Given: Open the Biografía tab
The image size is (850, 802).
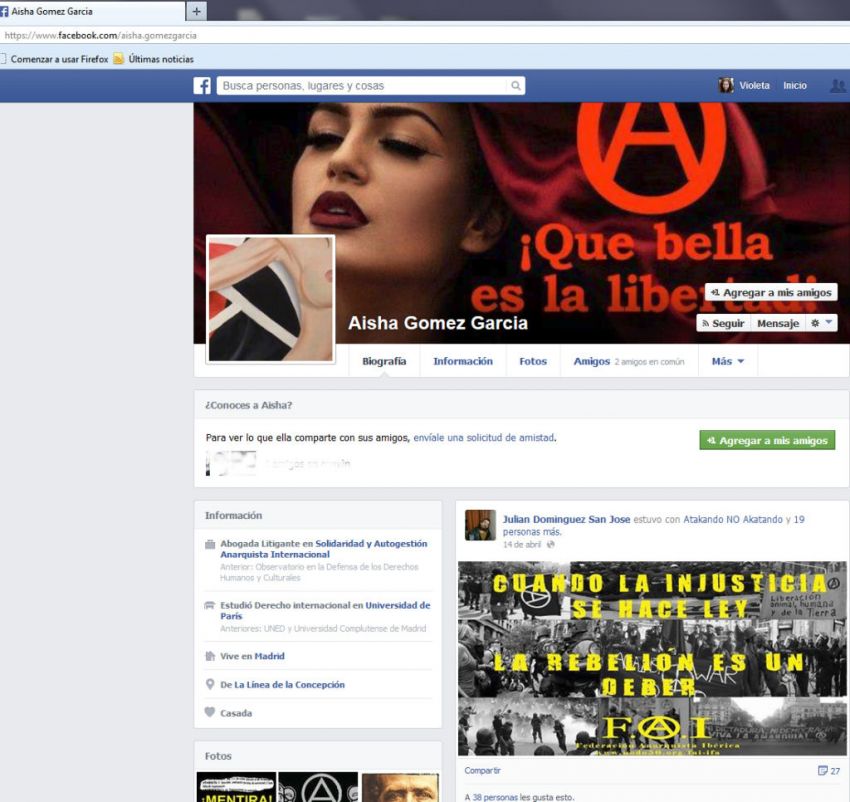Looking at the screenshot, I should [x=384, y=361].
